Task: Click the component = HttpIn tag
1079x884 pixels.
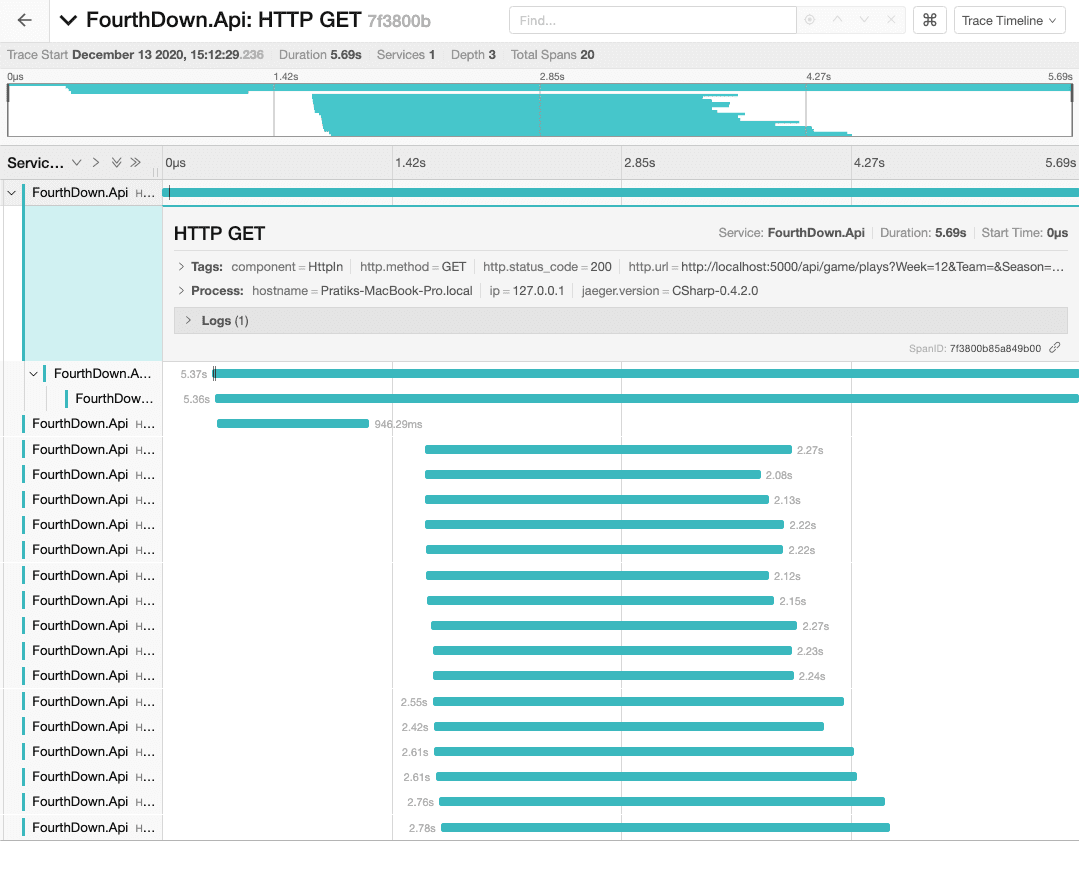Action: [x=287, y=266]
